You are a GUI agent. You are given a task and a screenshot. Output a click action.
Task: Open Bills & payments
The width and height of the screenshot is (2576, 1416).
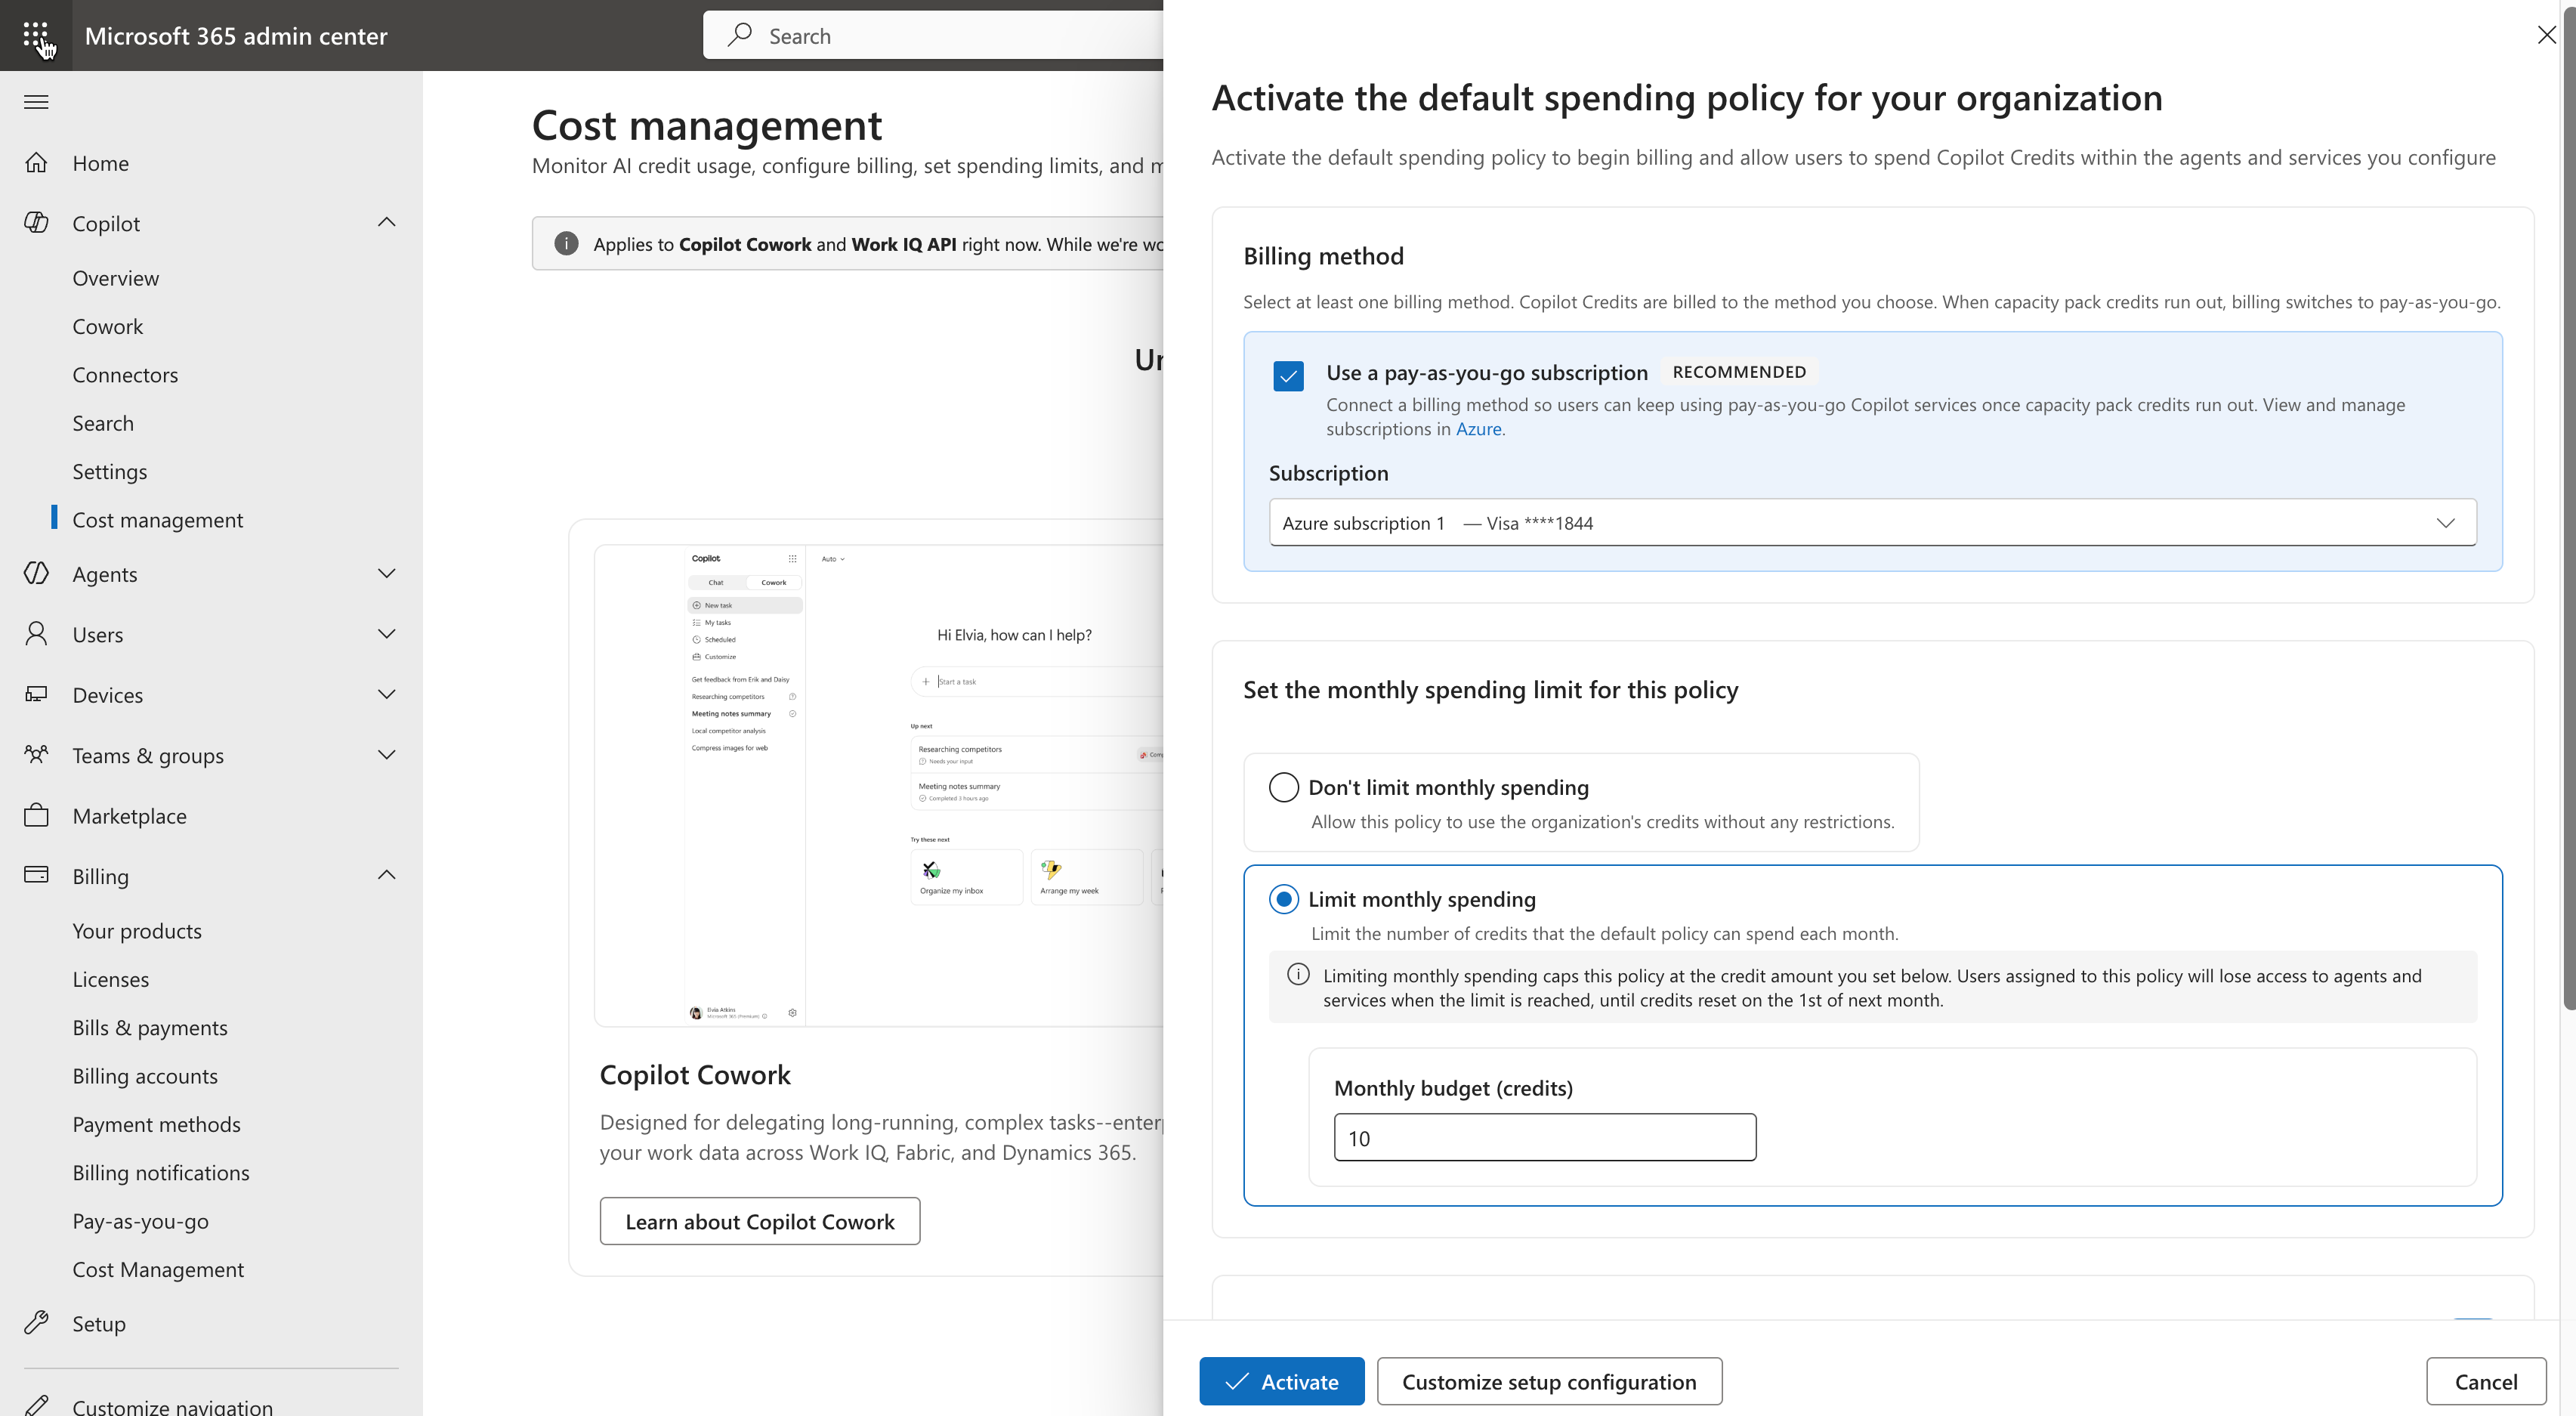coord(149,1028)
